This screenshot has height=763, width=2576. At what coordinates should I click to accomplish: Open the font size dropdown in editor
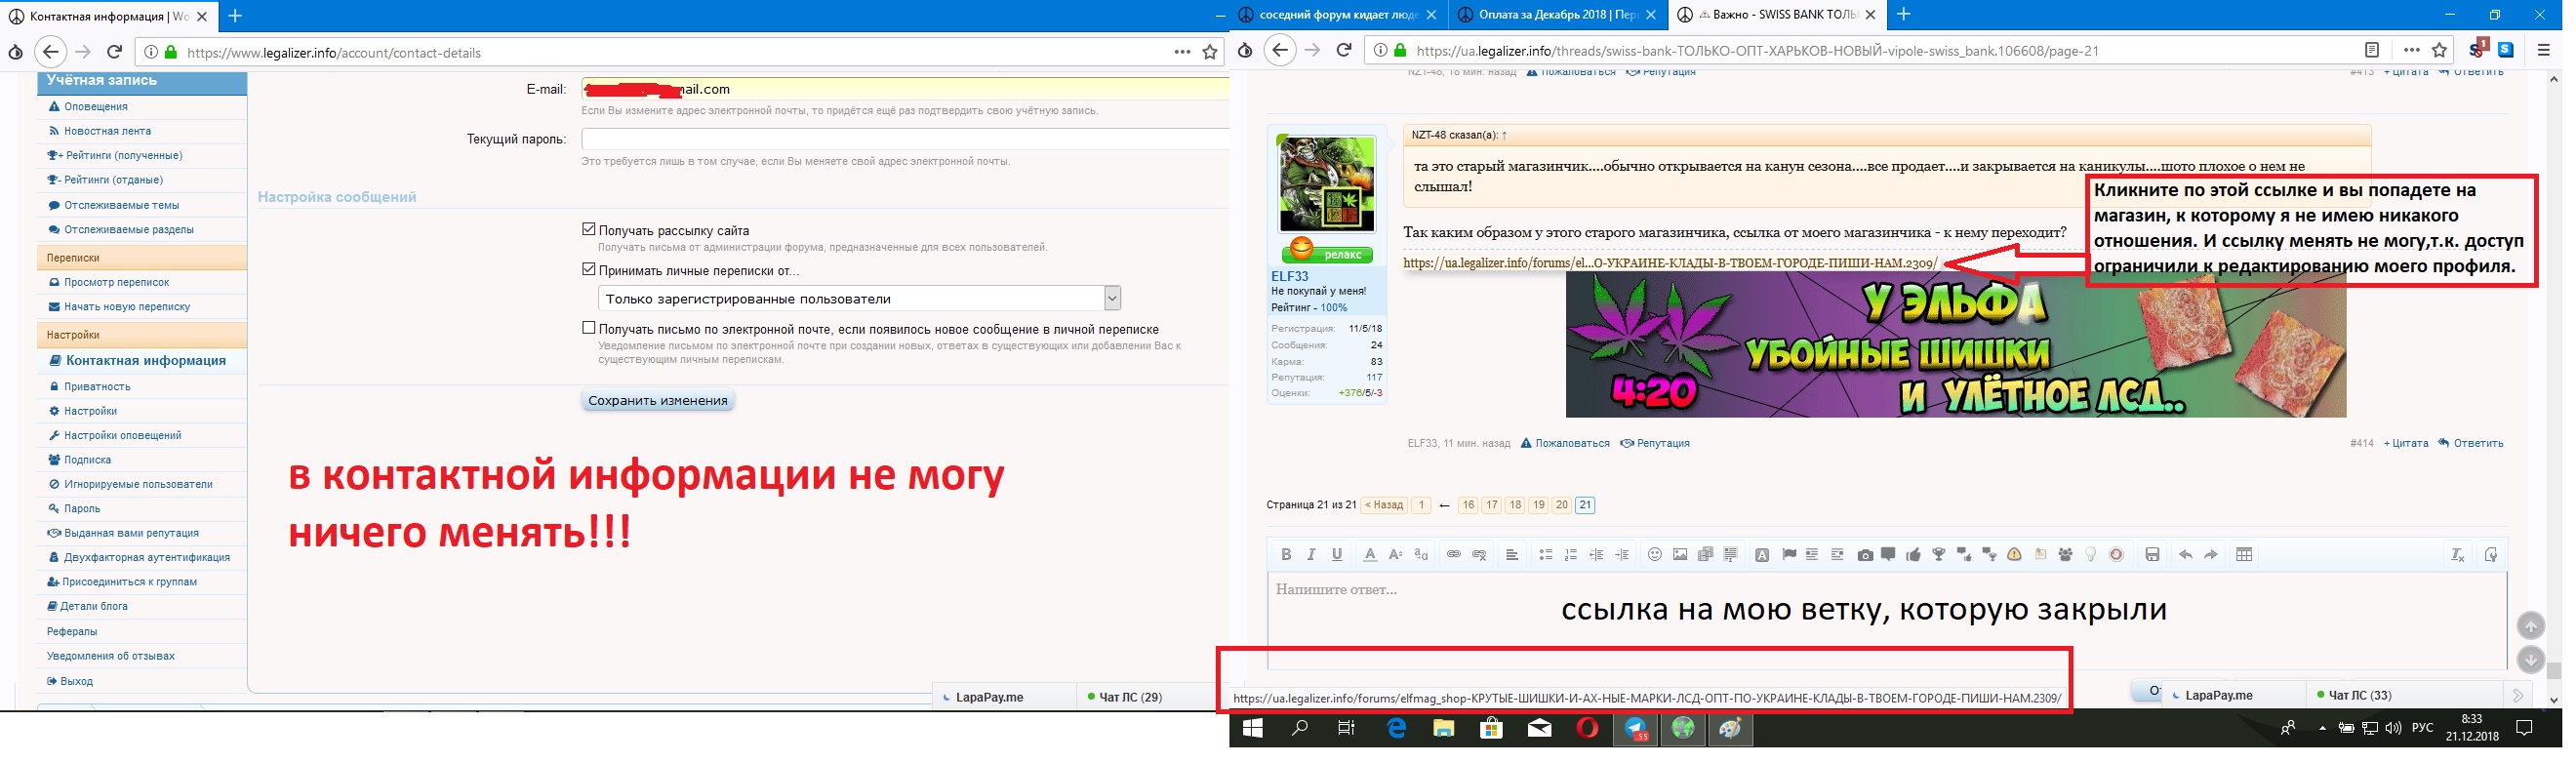click(1395, 555)
